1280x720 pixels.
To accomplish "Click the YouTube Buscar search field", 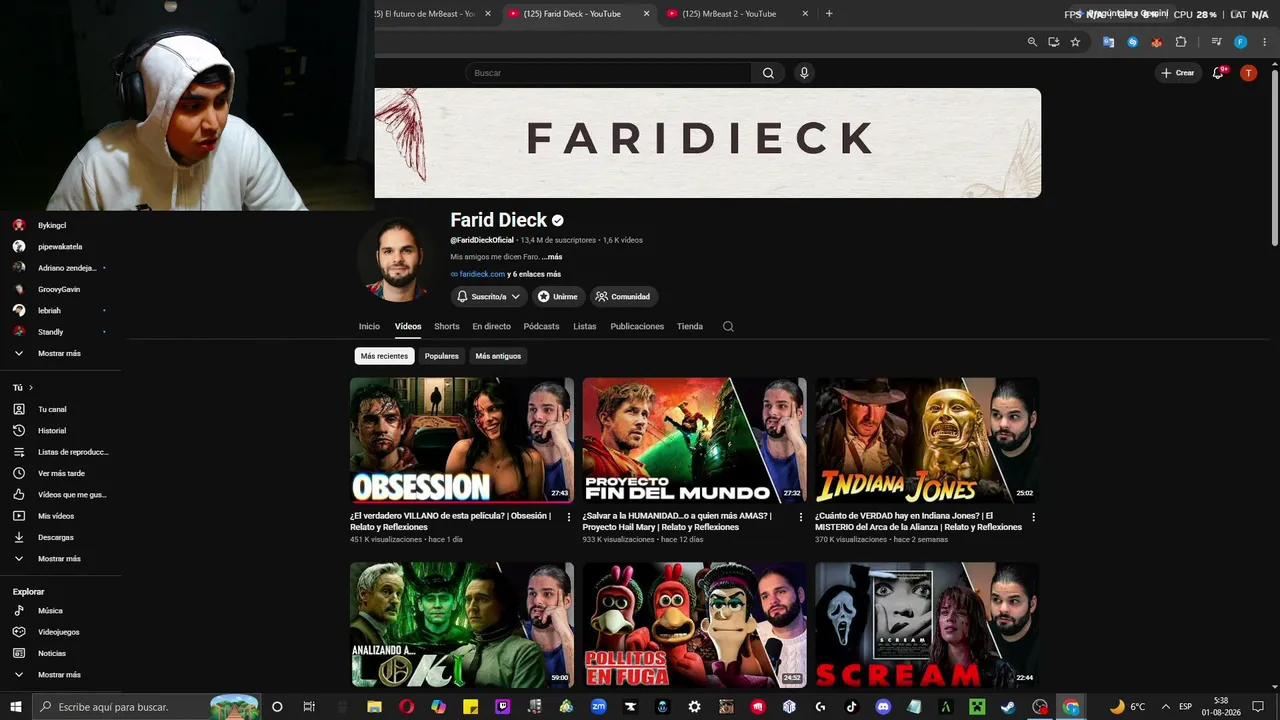I will [608, 73].
